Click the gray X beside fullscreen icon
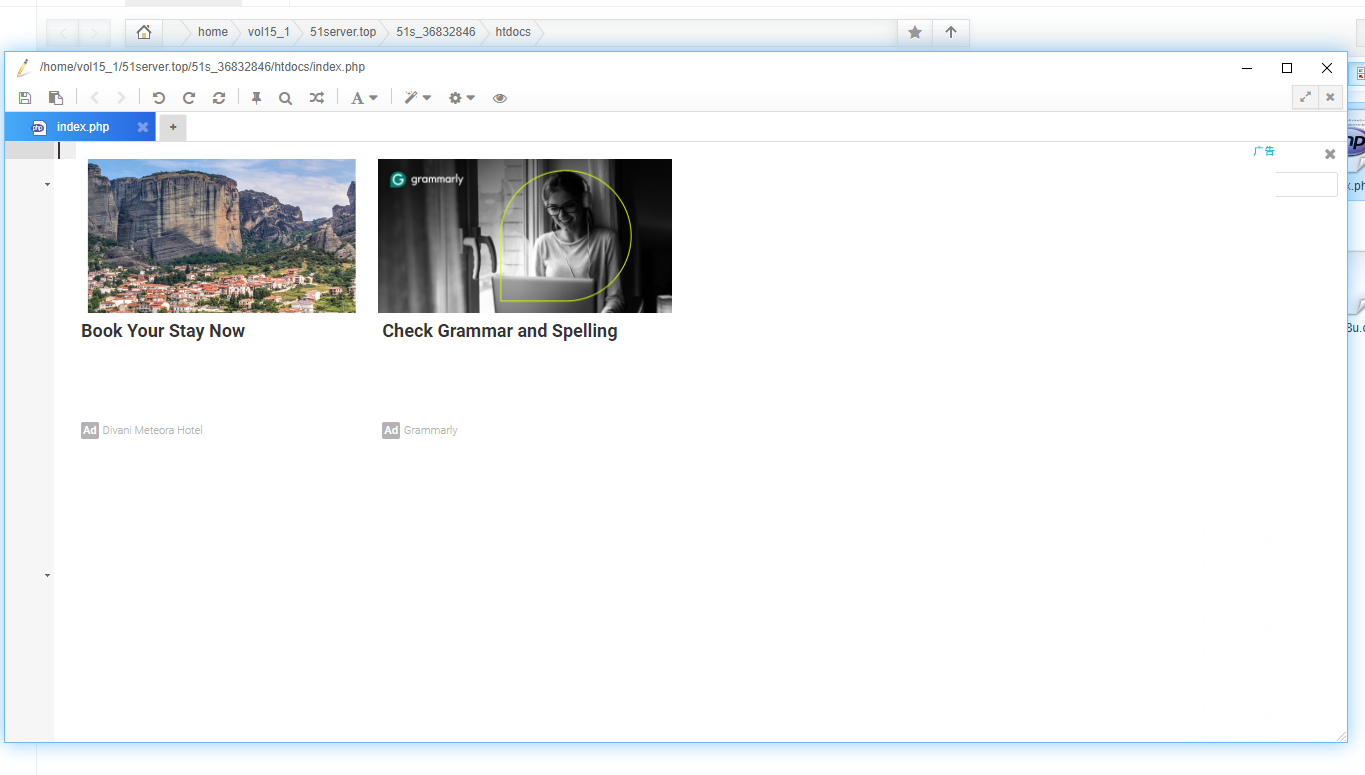This screenshot has width=1365, height=775. [x=1330, y=97]
